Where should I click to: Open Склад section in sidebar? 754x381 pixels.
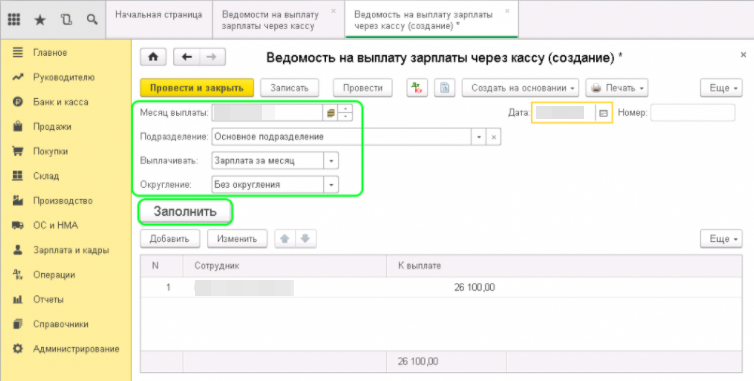(46, 176)
